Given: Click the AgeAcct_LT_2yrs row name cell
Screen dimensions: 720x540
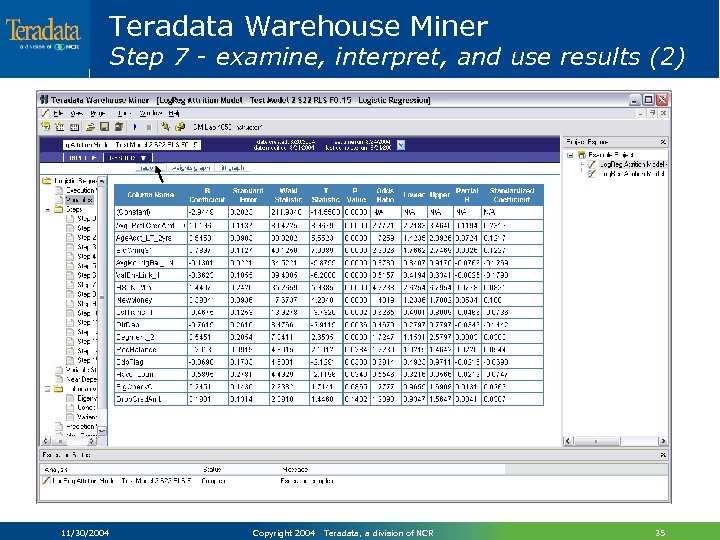Looking at the screenshot, I should [x=151, y=238].
